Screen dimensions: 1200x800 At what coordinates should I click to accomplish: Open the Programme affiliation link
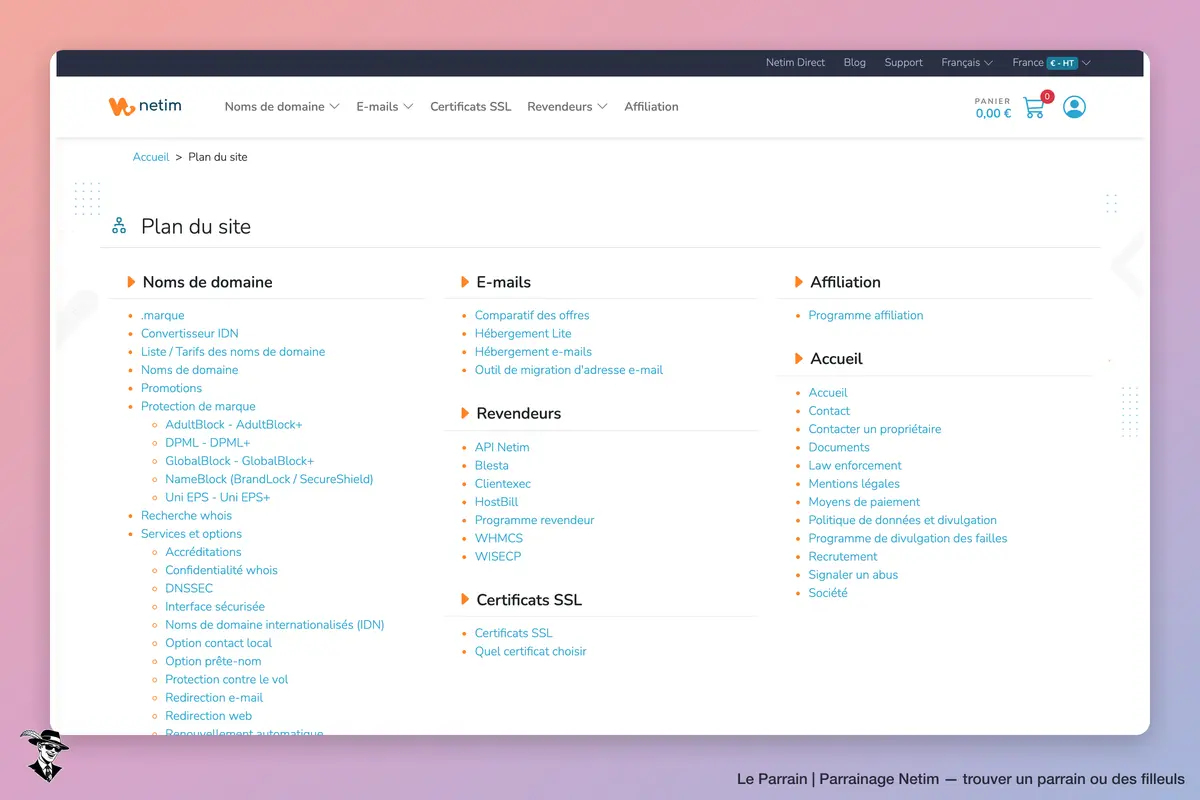[866, 315]
